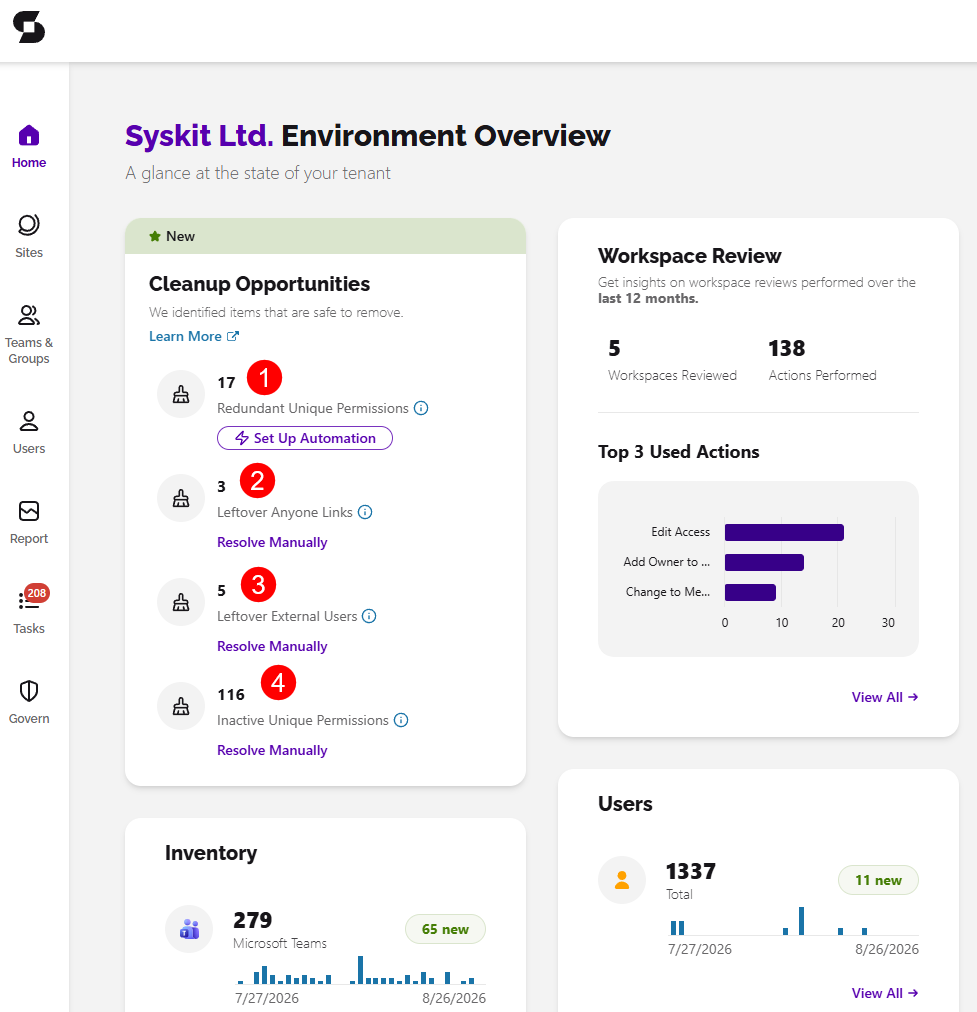977x1012 pixels.
Task: View All workspace review actions
Action: coord(885,697)
